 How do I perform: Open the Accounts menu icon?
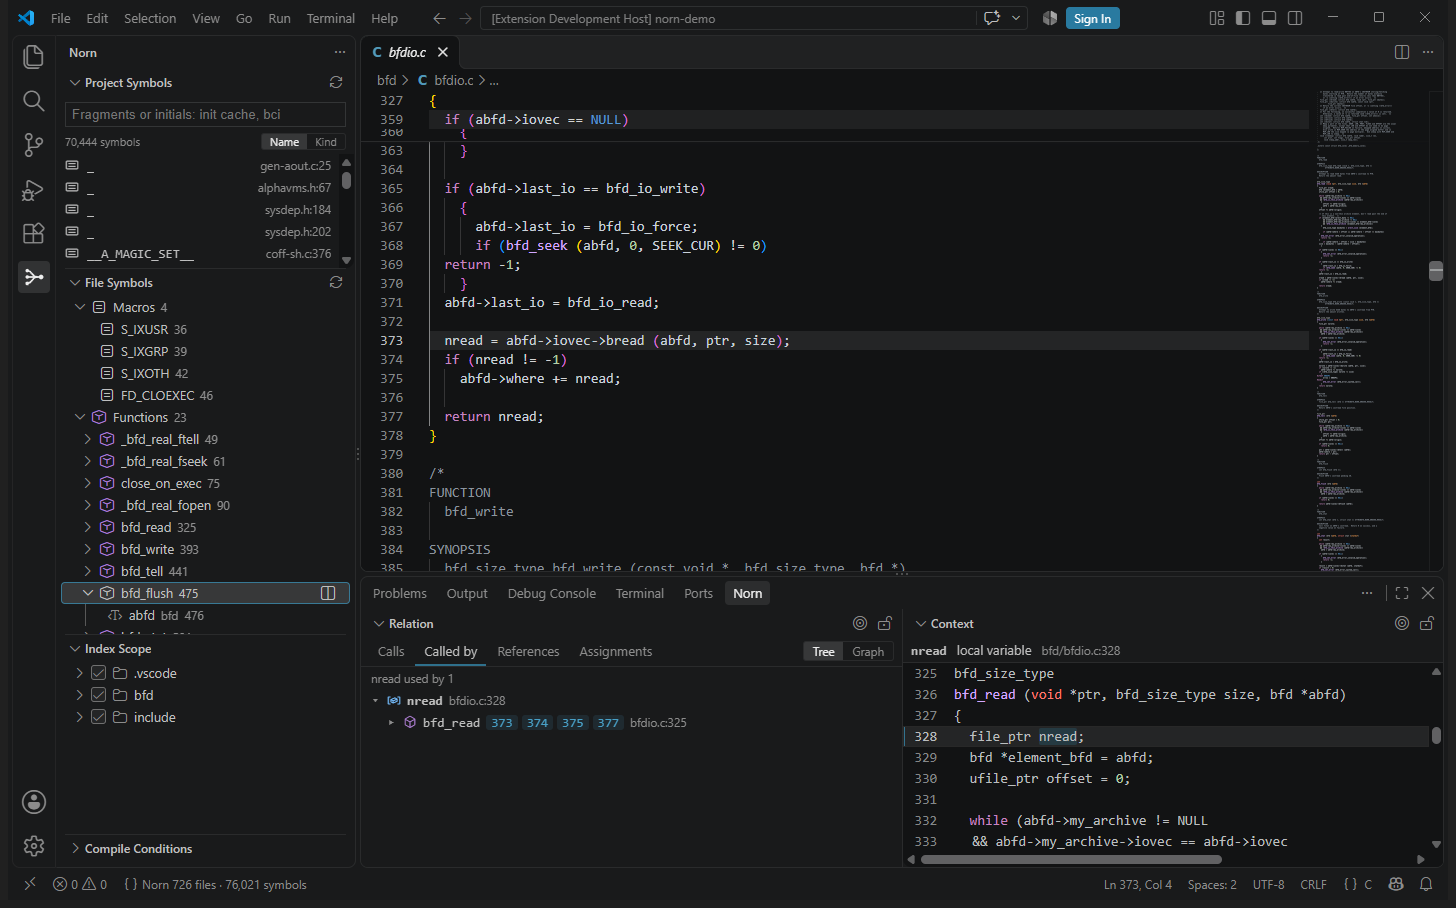coord(34,802)
